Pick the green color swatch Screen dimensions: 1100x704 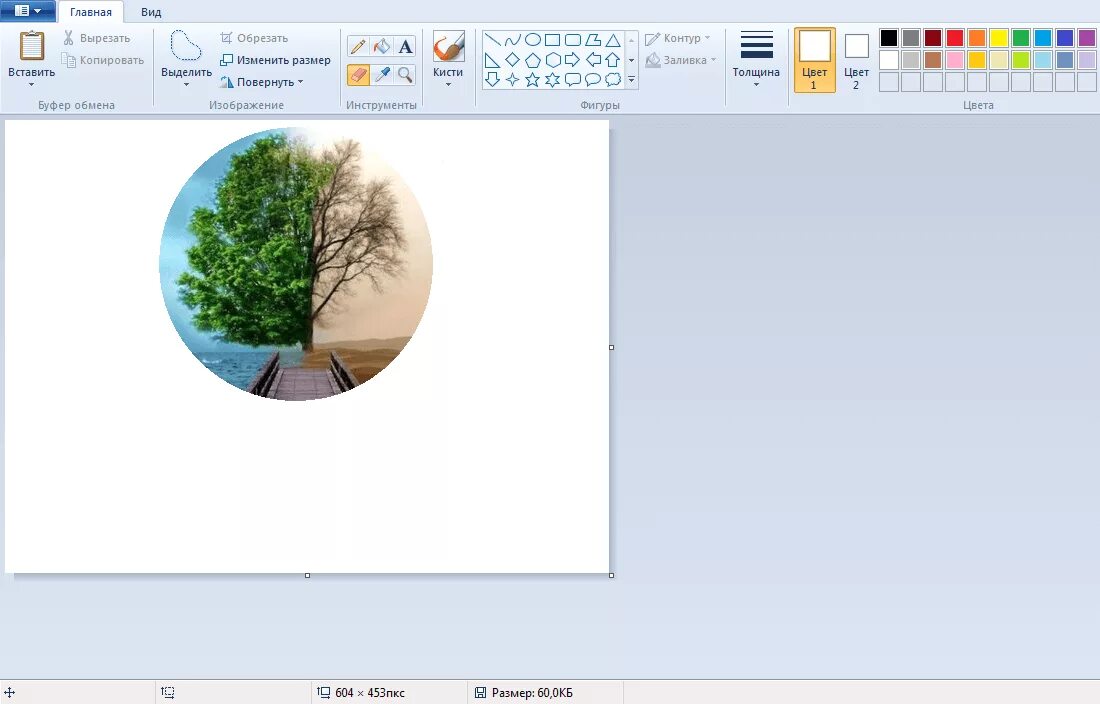click(x=1021, y=37)
